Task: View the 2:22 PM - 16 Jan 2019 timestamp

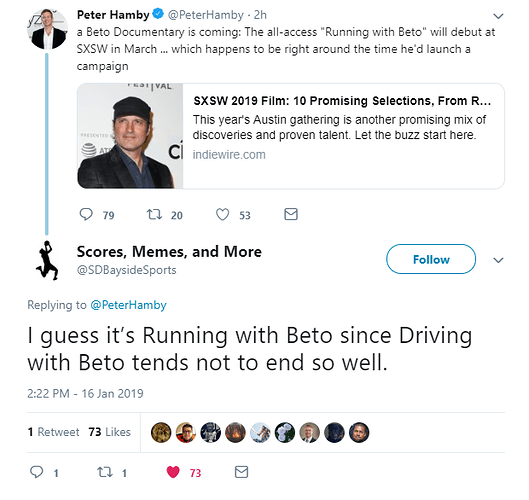Action: [85, 394]
